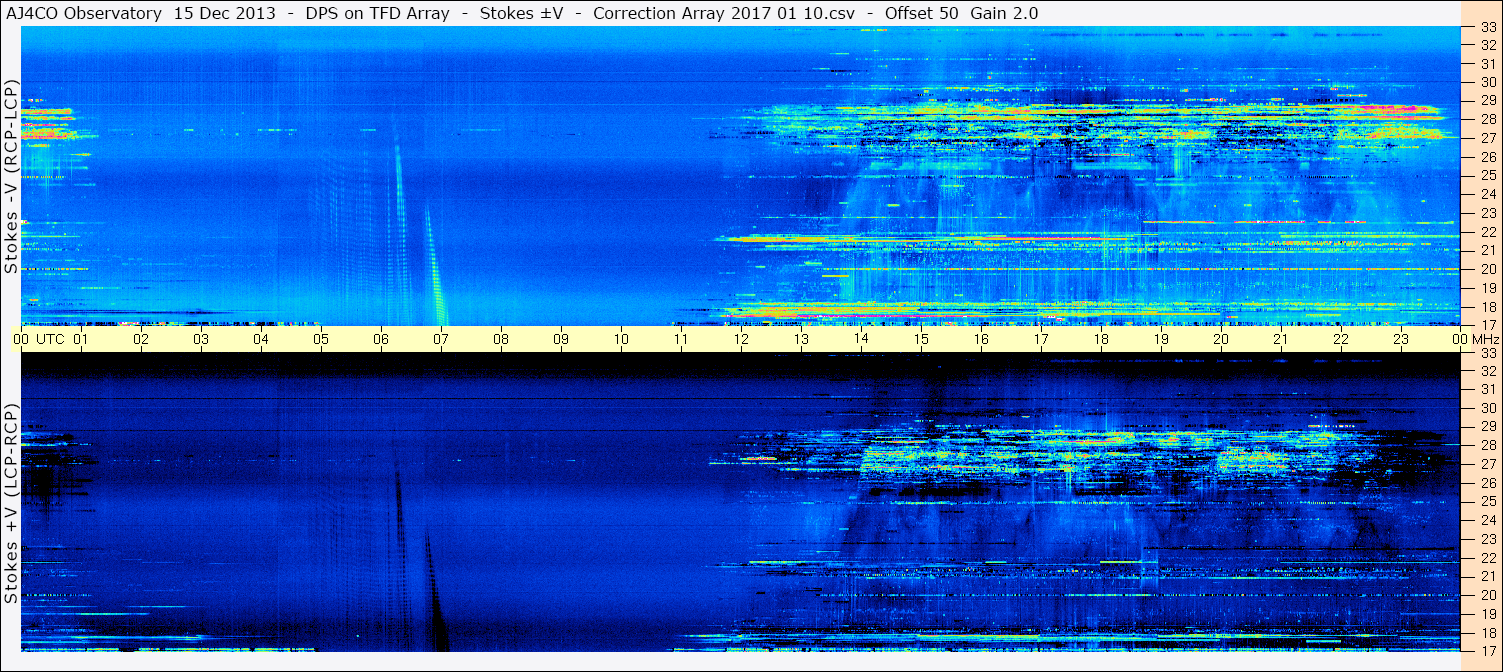Click the "Stokes ±V" header label

tap(524, 13)
